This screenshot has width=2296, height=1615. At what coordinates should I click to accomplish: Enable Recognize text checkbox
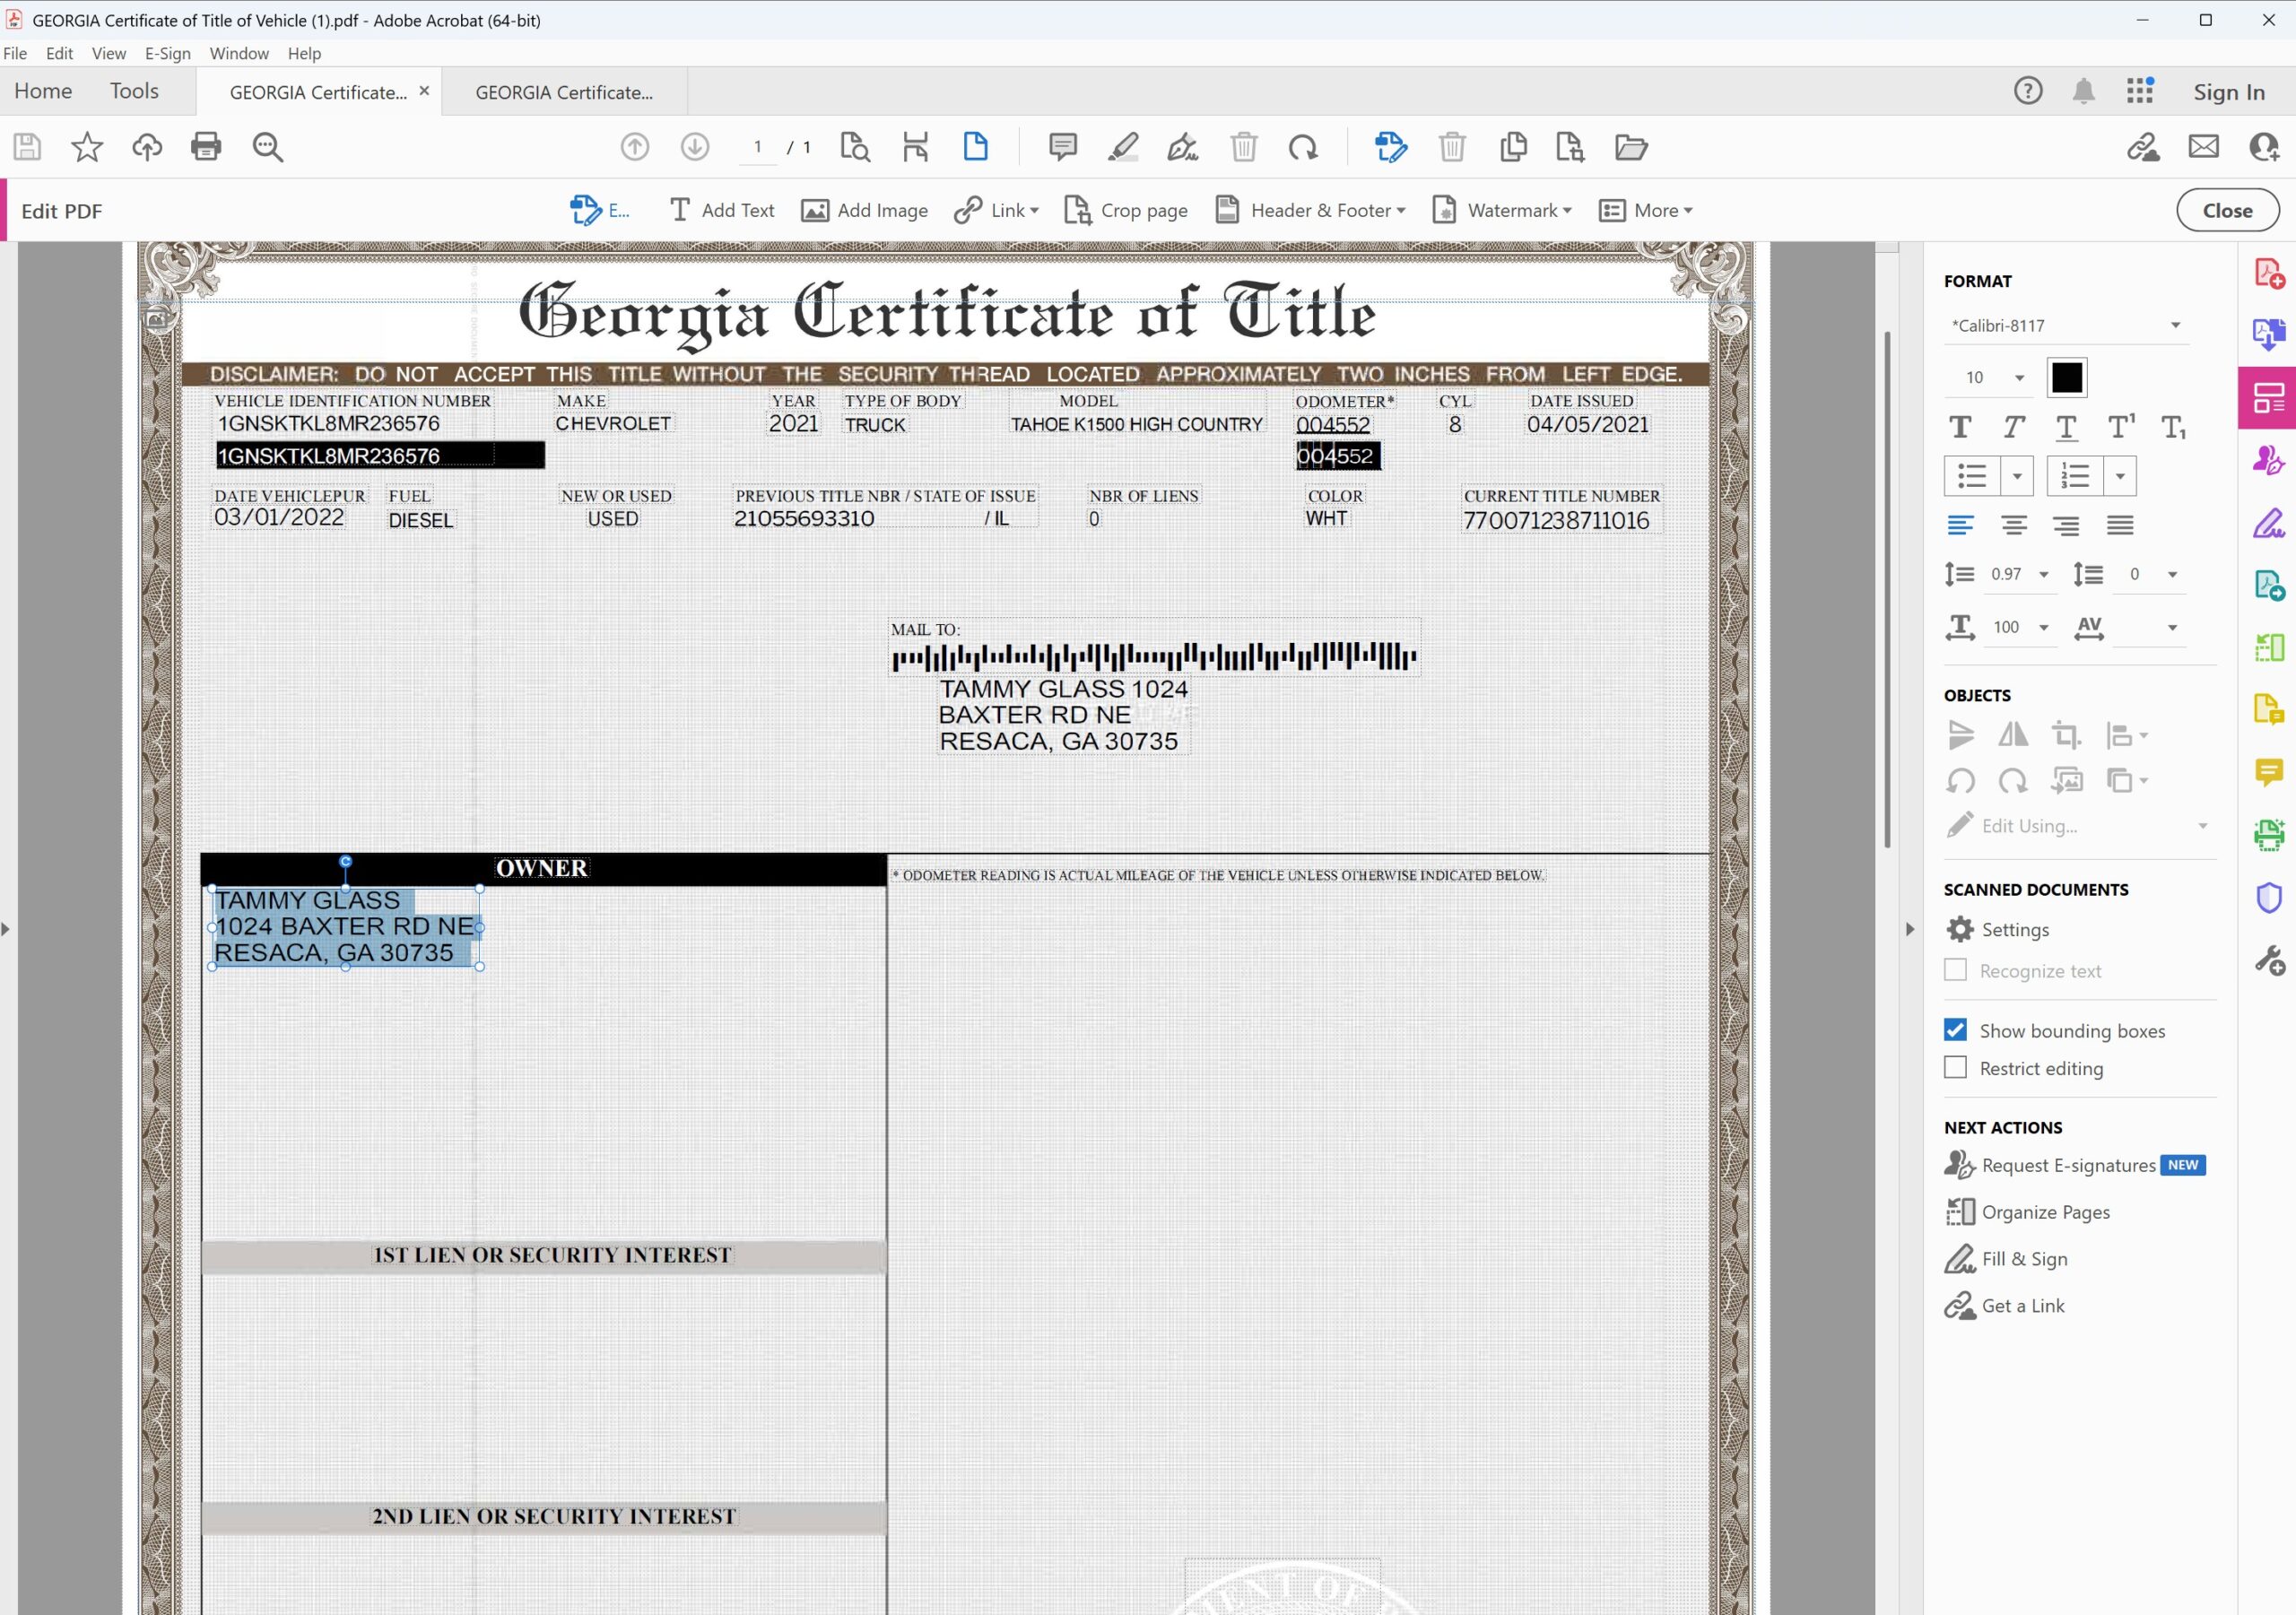1956,971
